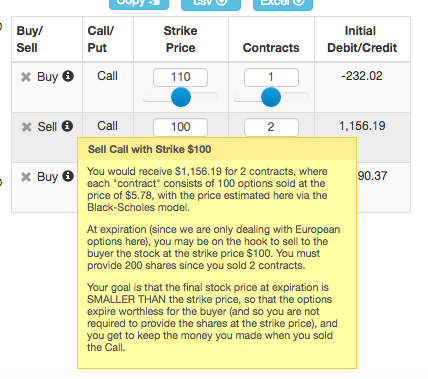Click the Contracts column header
428x379 pixels.
[x=271, y=48]
